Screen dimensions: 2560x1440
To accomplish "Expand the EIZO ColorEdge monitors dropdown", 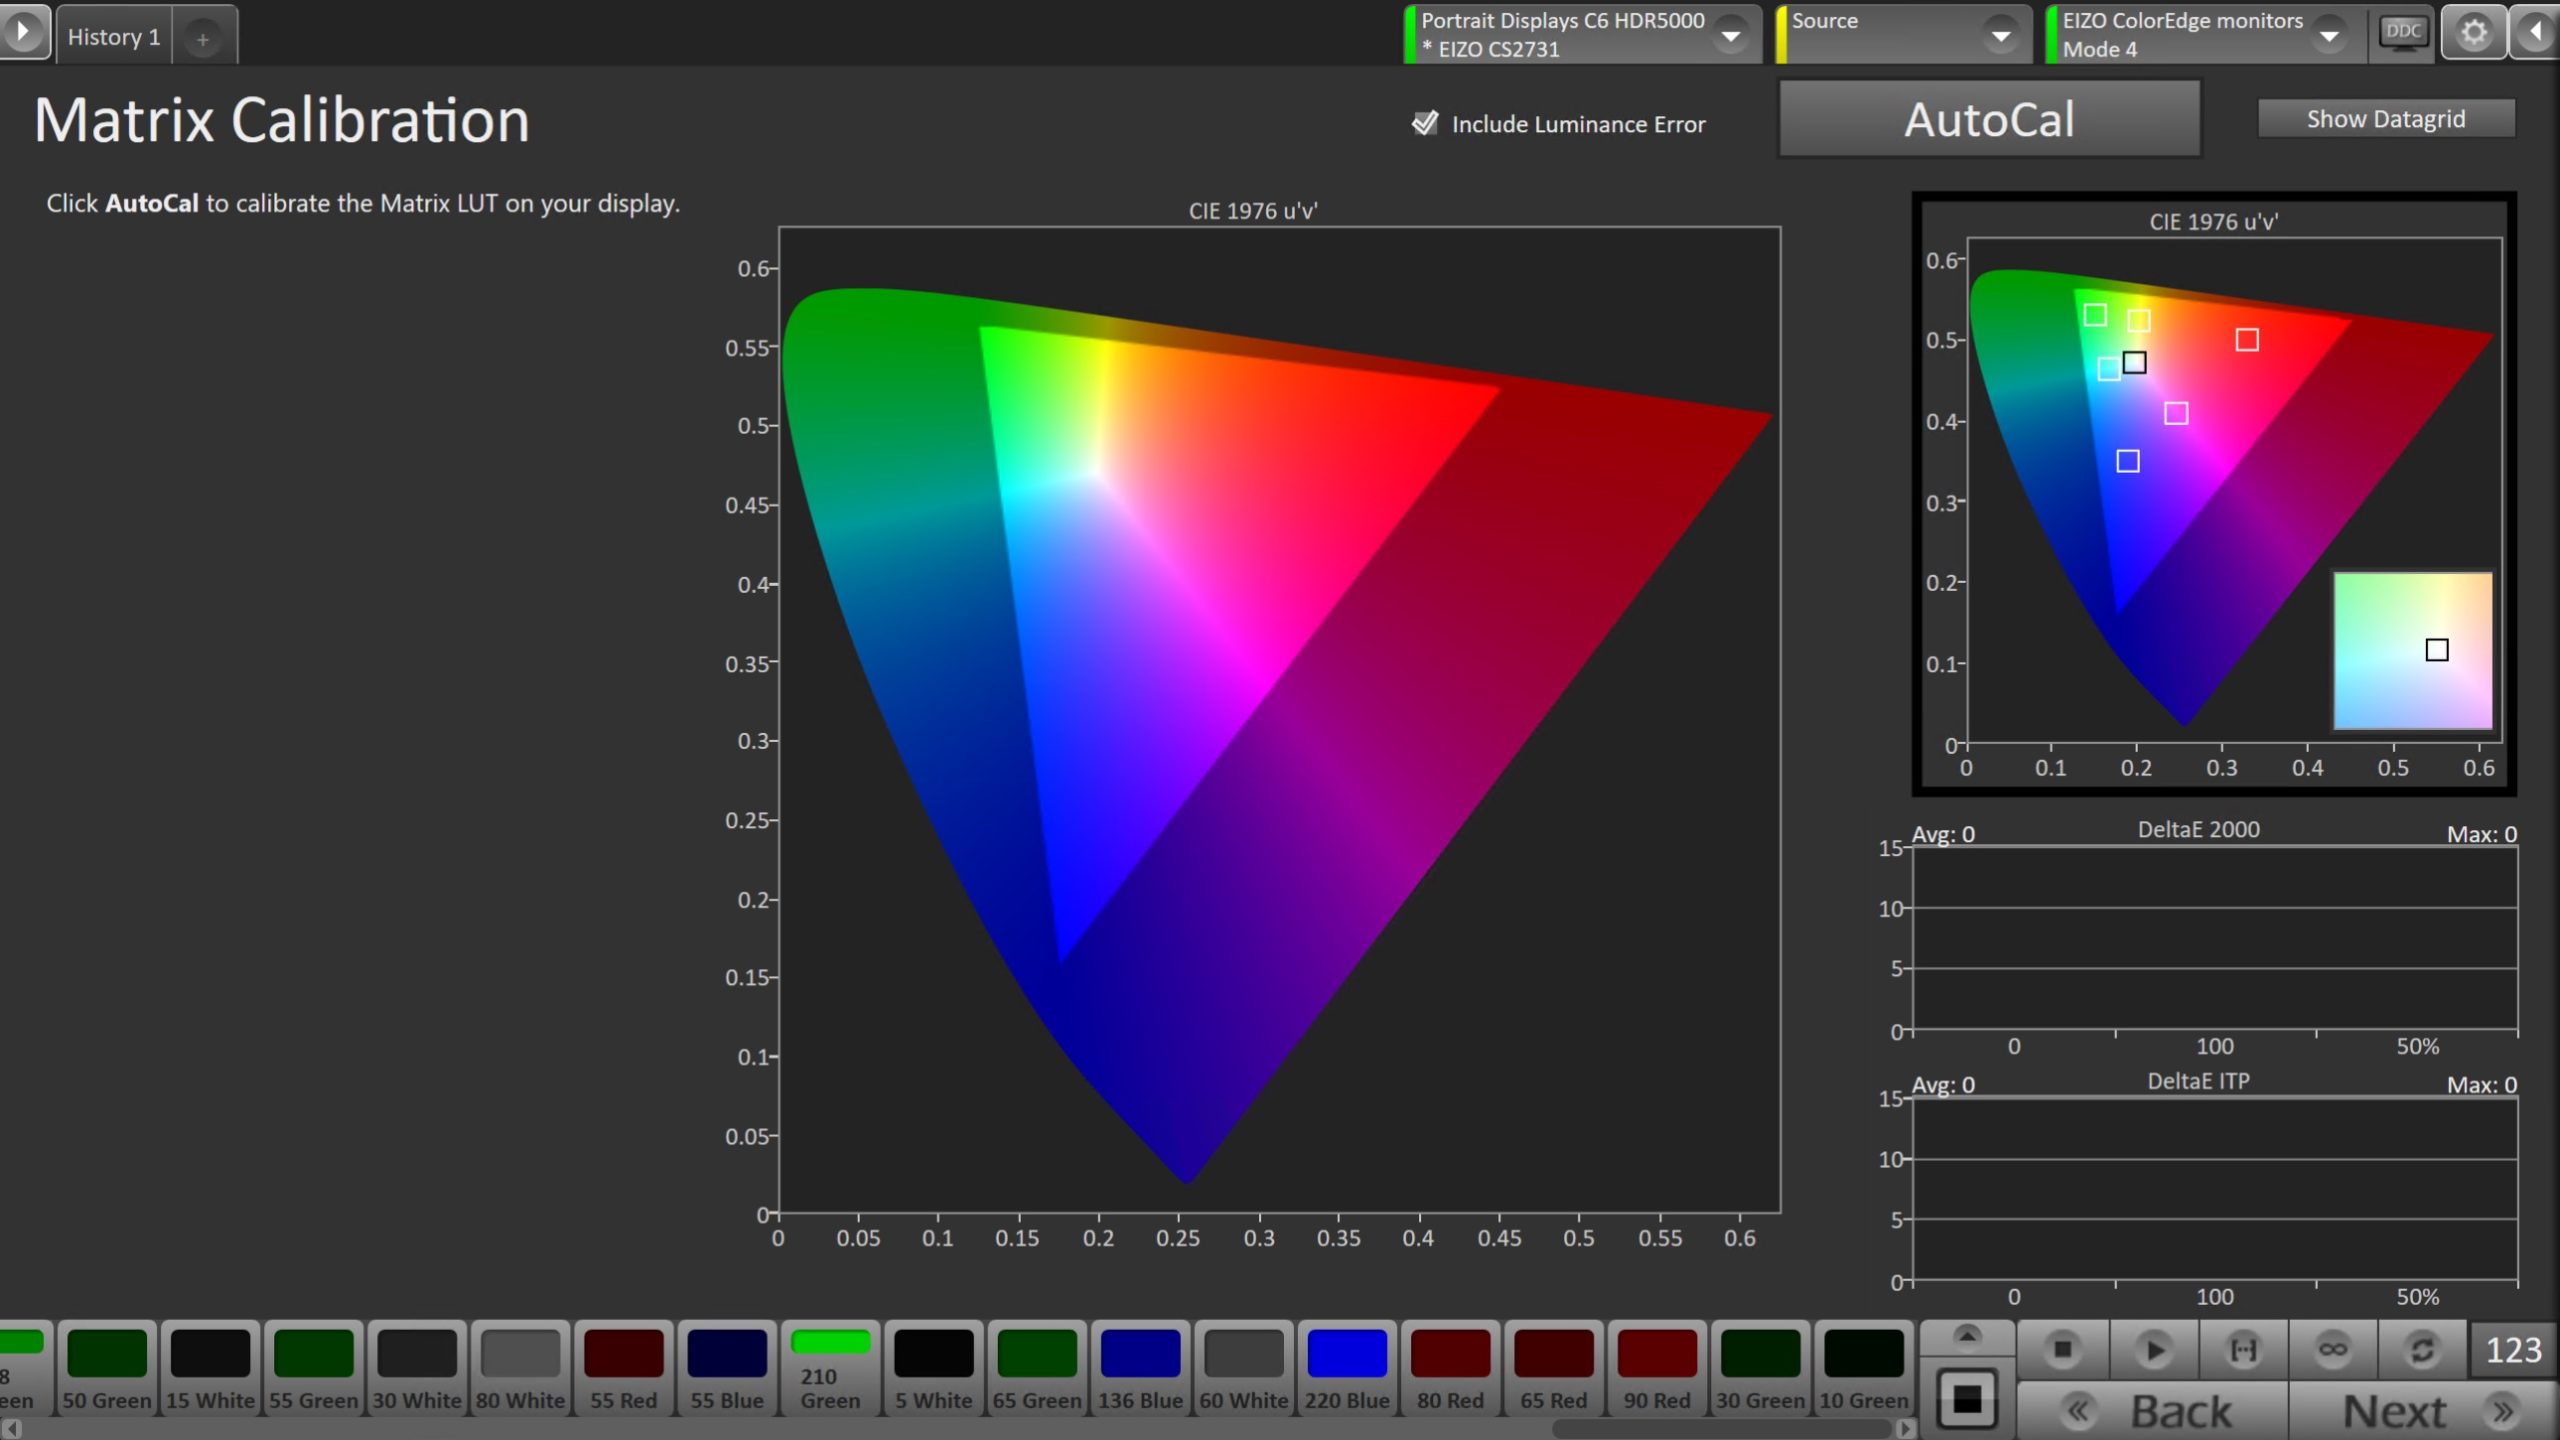I will pyautogui.click(x=2328, y=35).
